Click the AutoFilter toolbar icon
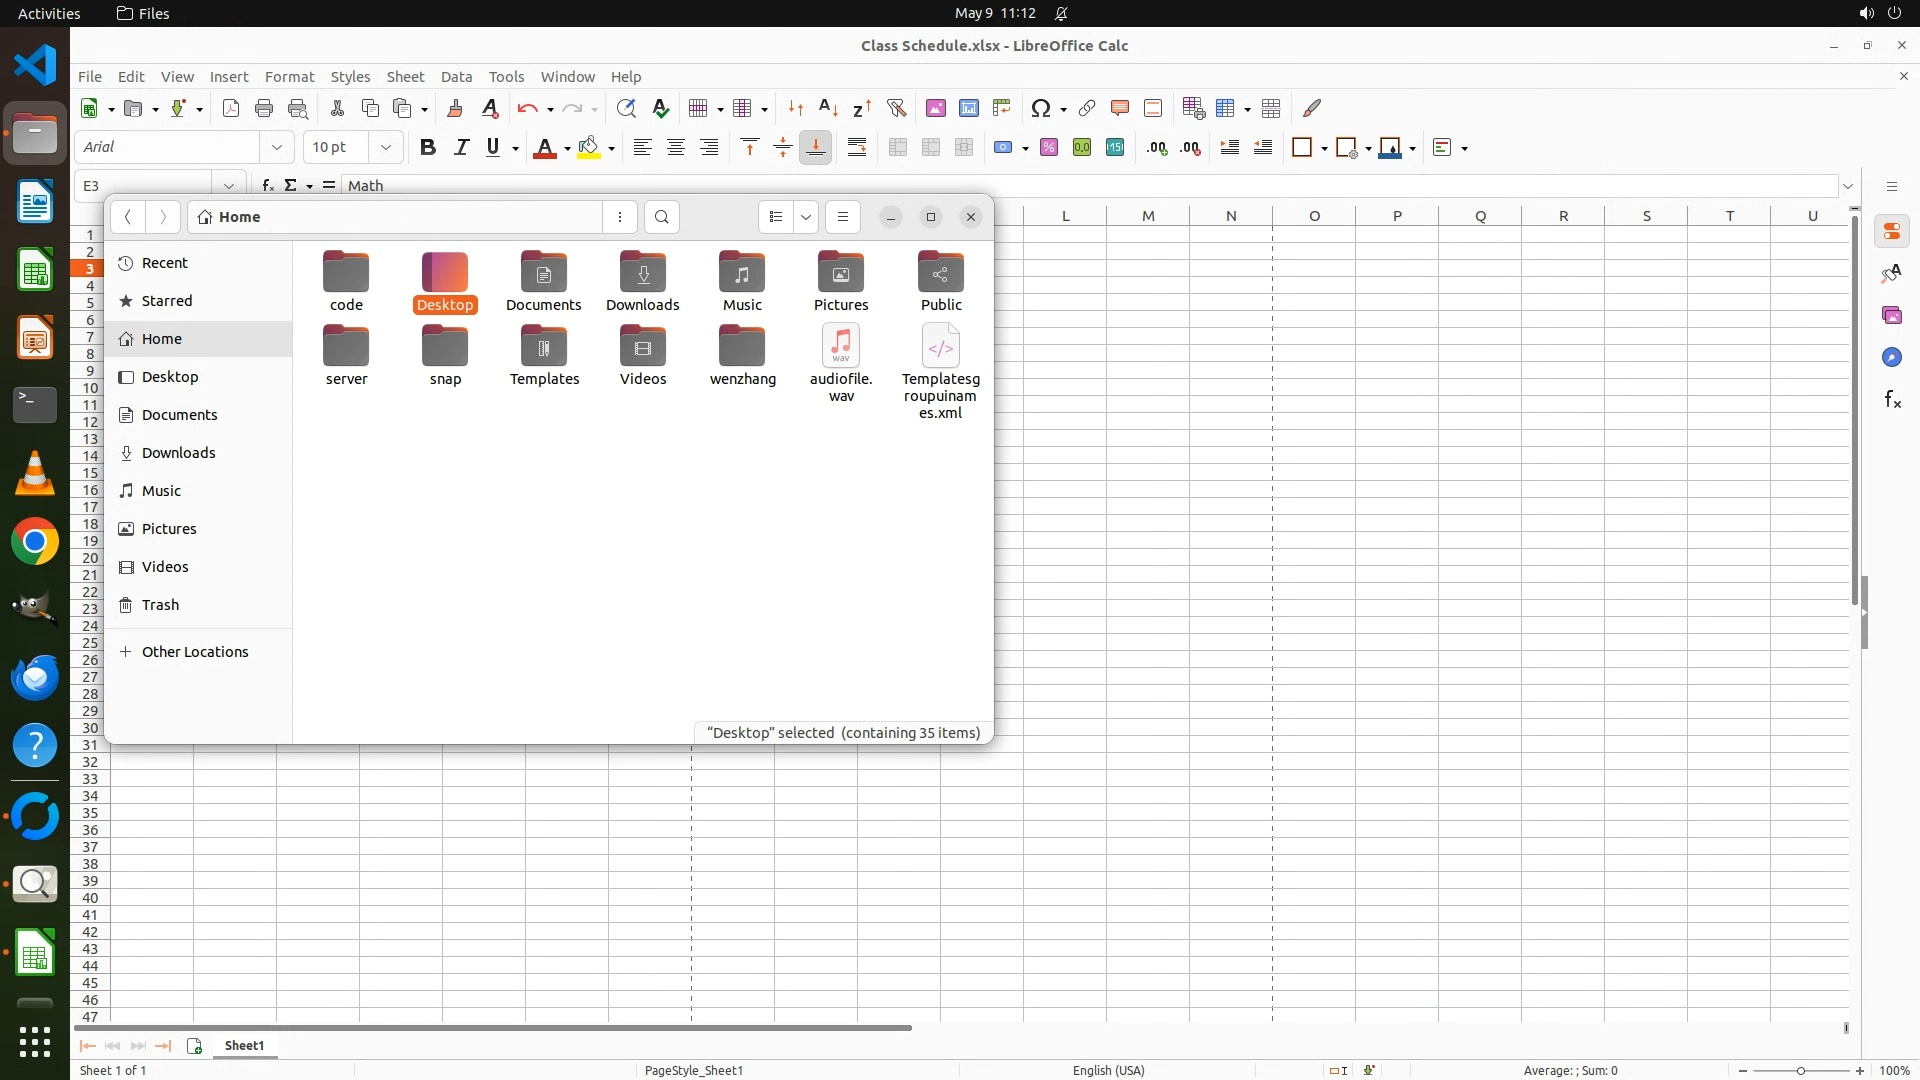1920x1080 pixels. point(896,108)
